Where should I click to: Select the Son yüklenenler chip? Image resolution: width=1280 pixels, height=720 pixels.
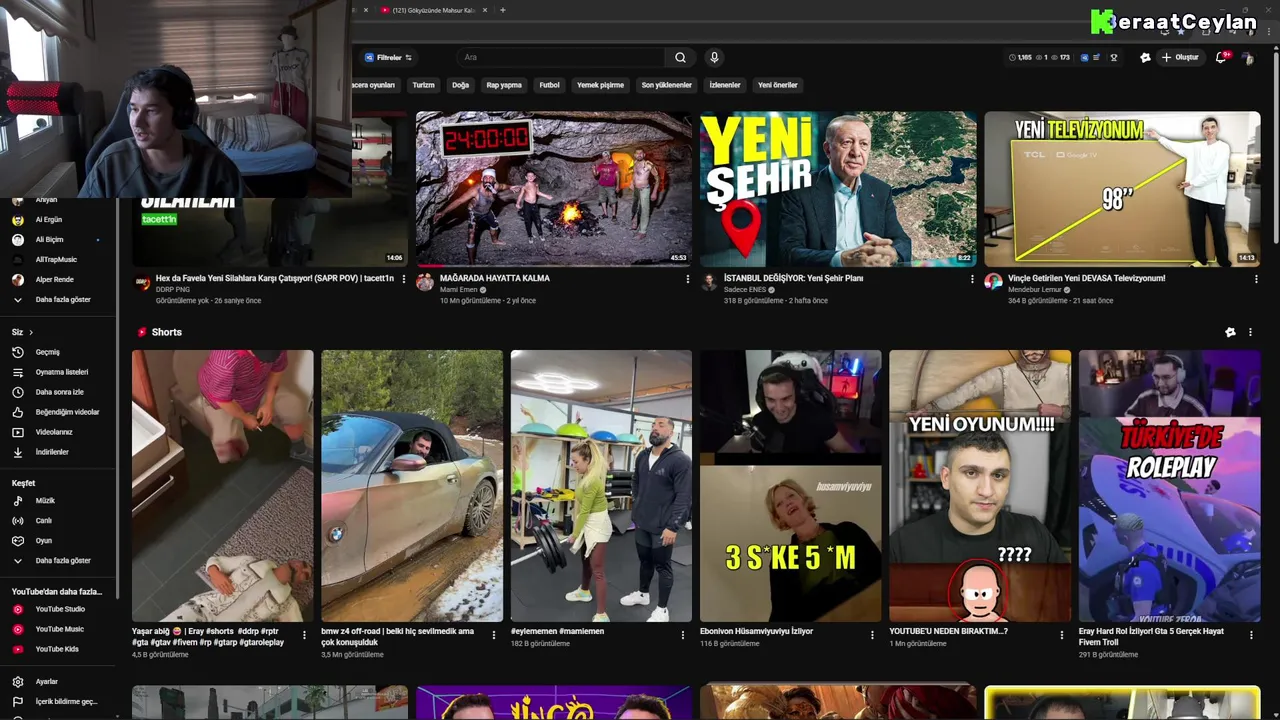[666, 85]
